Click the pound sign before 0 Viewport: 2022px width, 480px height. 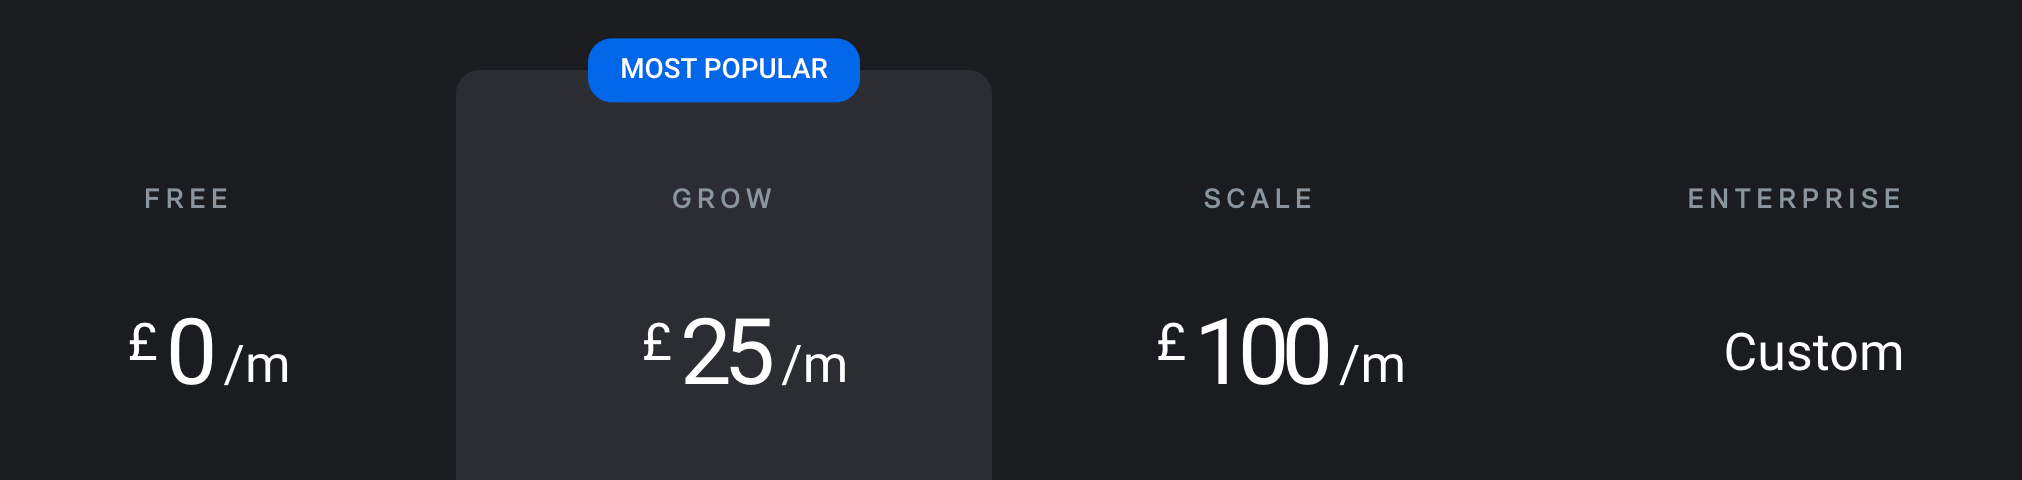pyautogui.click(x=143, y=342)
